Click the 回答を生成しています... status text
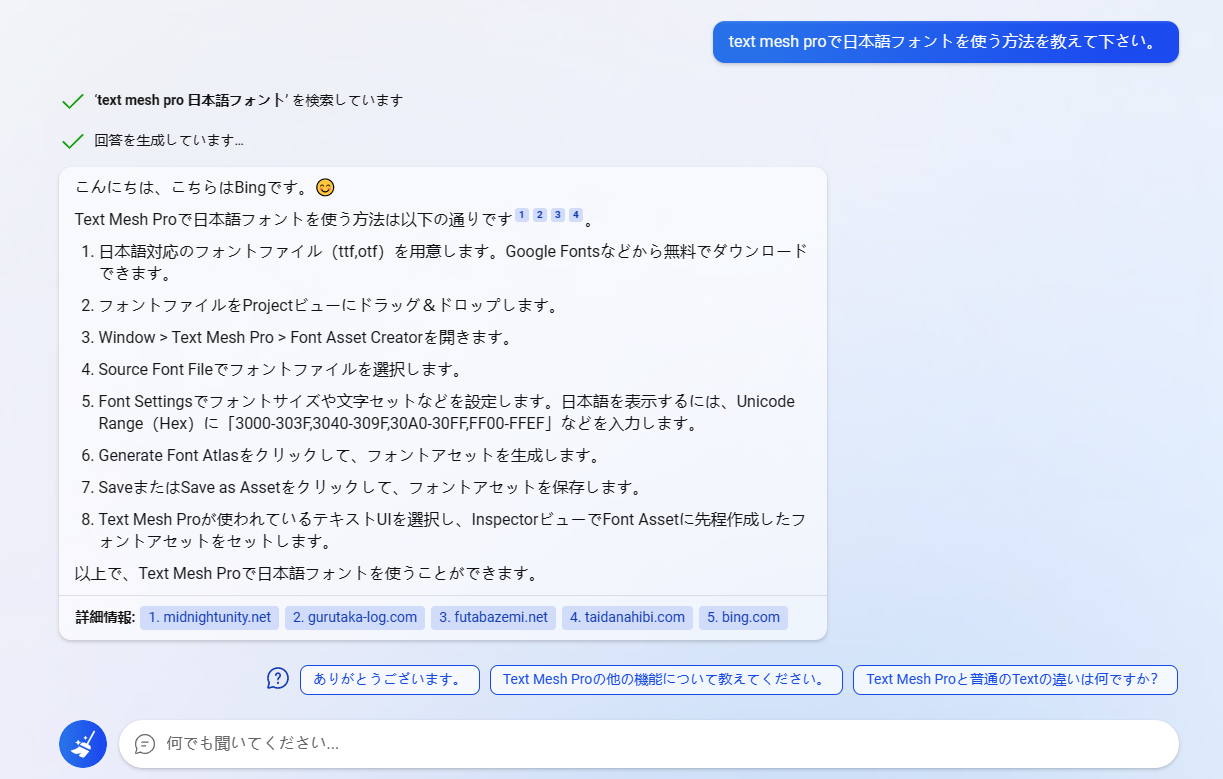The height and width of the screenshot is (779, 1223). pos(169,141)
